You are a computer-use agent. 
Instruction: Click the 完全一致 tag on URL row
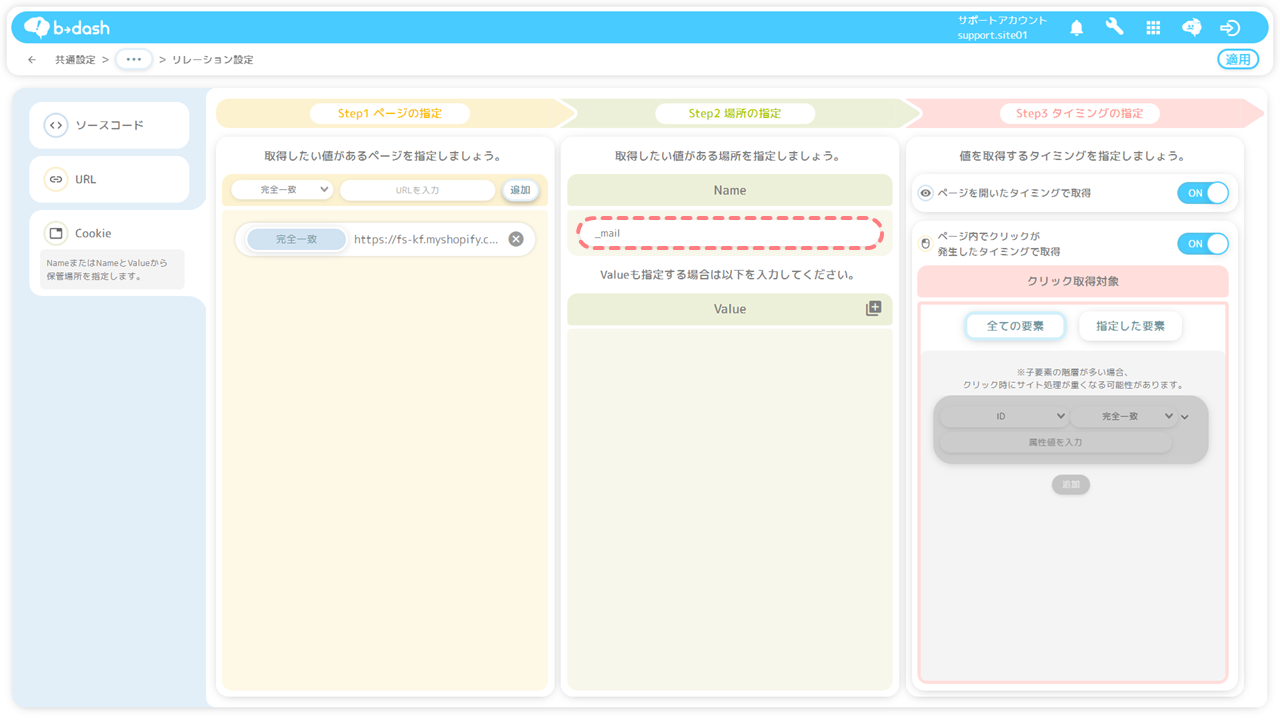click(x=296, y=239)
